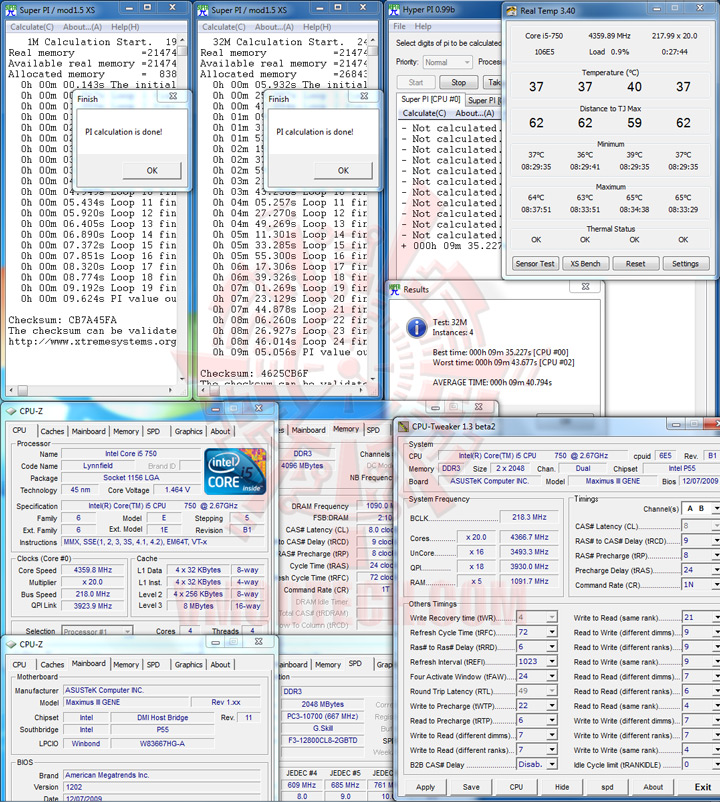This screenshot has width=720, height=802.
Task: Open the Priority dropdown in Hyper PI
Action: coord(447,62)
